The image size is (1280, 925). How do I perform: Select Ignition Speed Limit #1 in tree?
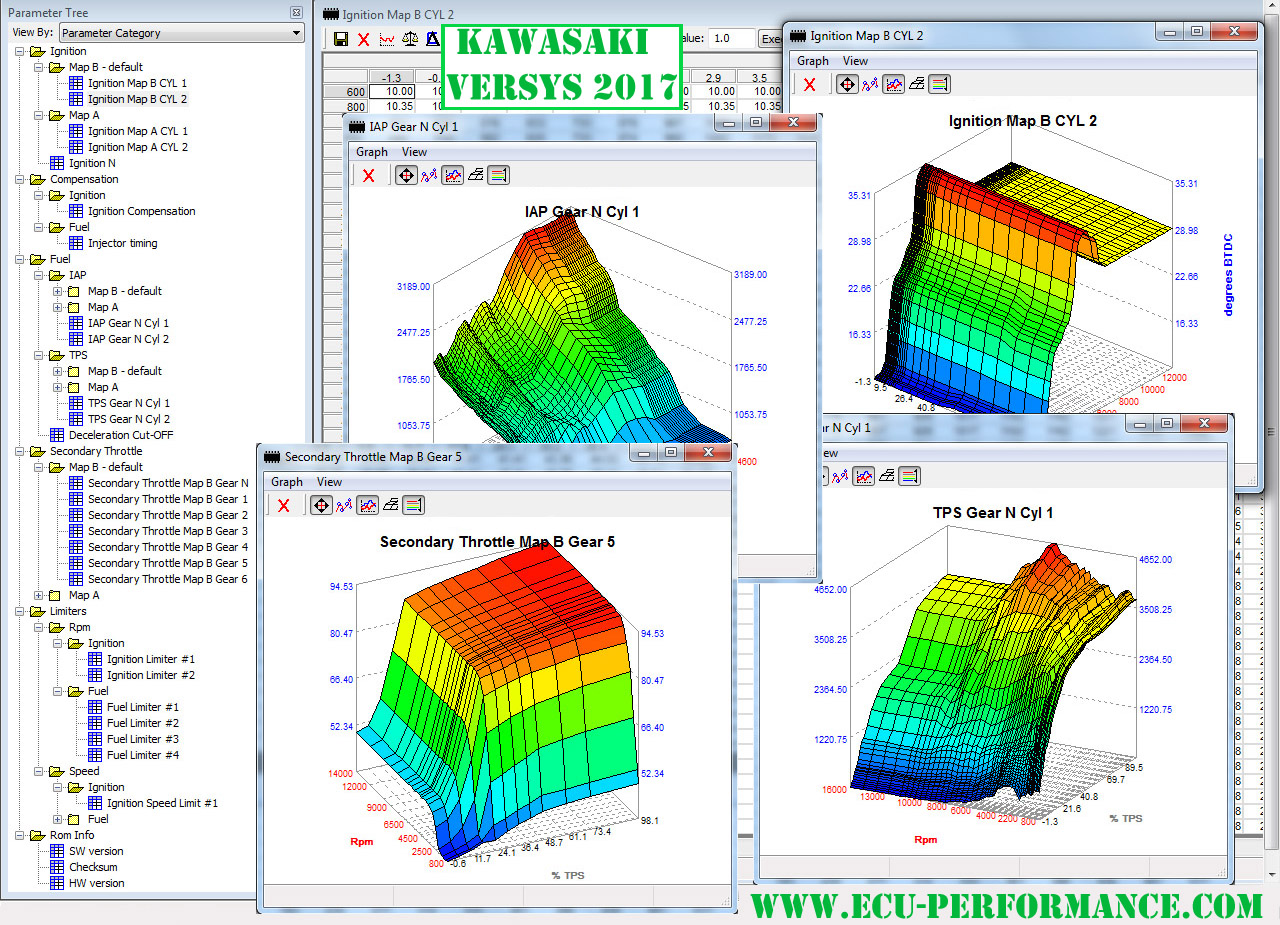pos(162,803)
